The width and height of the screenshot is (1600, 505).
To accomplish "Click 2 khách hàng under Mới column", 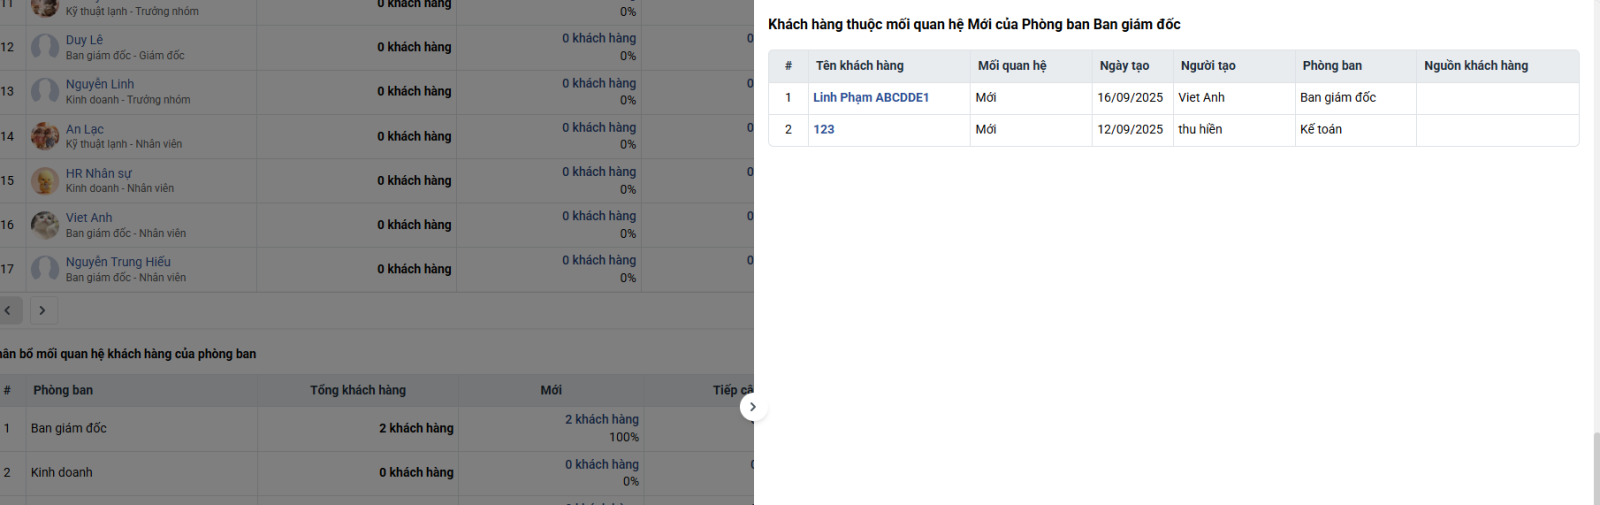I will pos(601,420).
